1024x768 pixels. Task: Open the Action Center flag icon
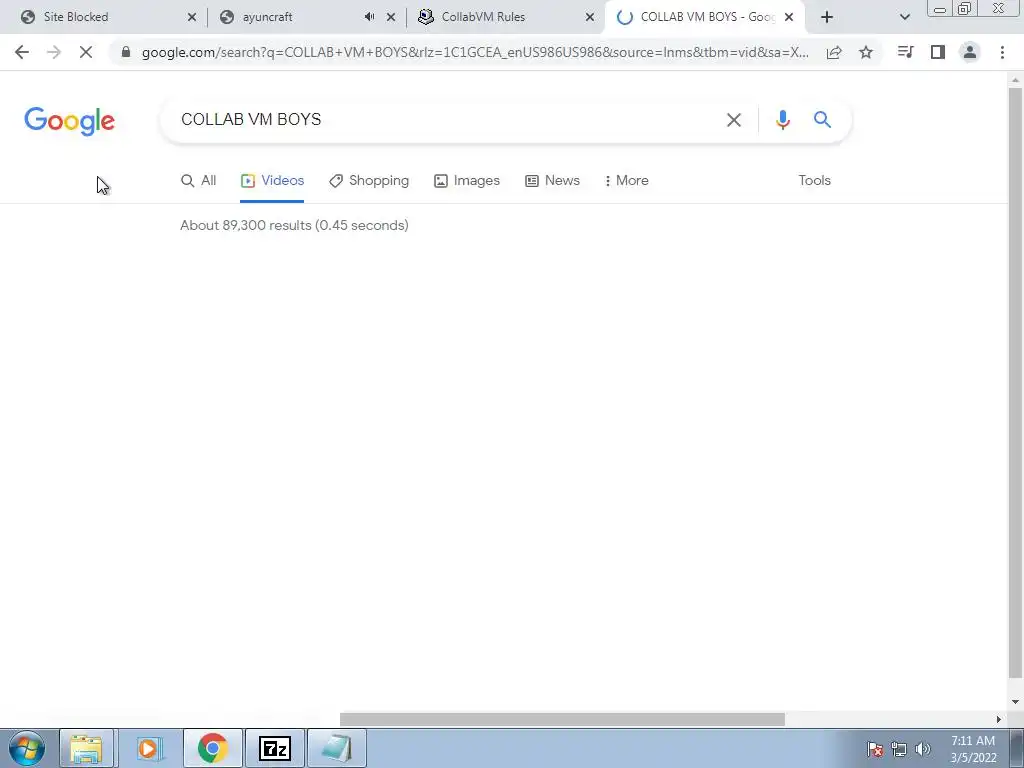point(874,749)
